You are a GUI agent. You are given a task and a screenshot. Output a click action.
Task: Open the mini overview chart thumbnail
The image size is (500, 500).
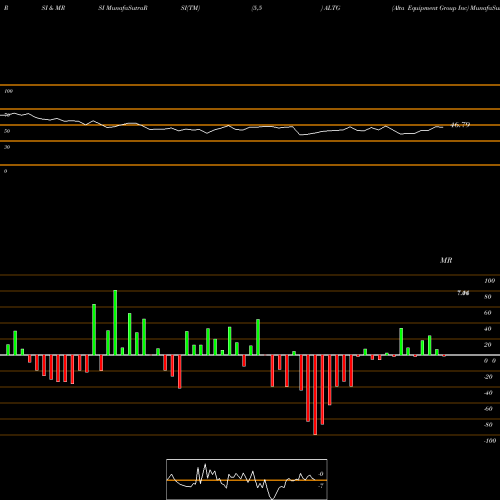point(247,479)
